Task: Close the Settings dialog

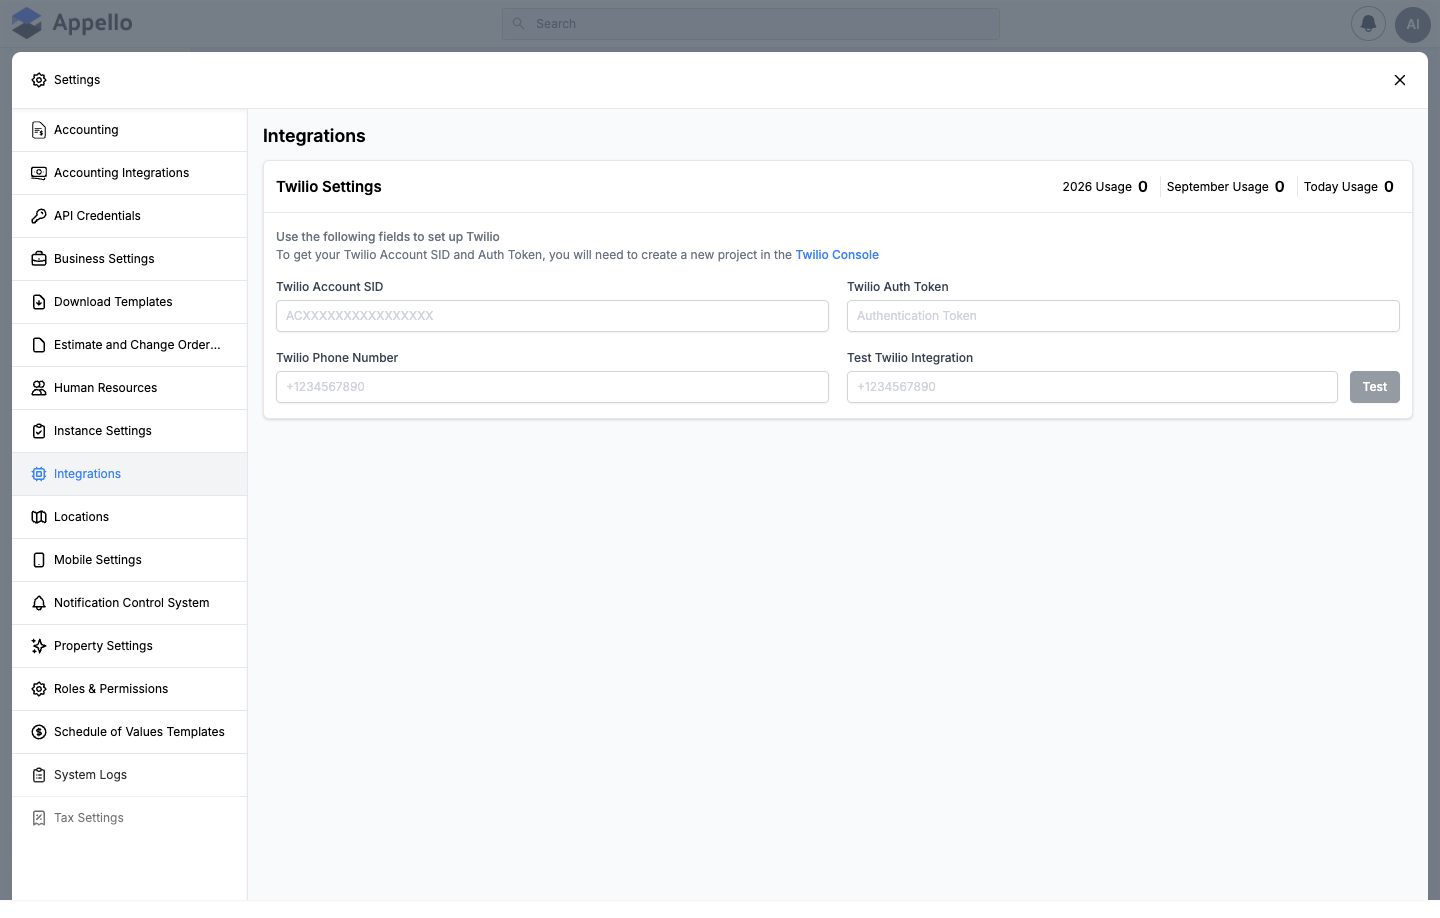Action: point(1400,80)
